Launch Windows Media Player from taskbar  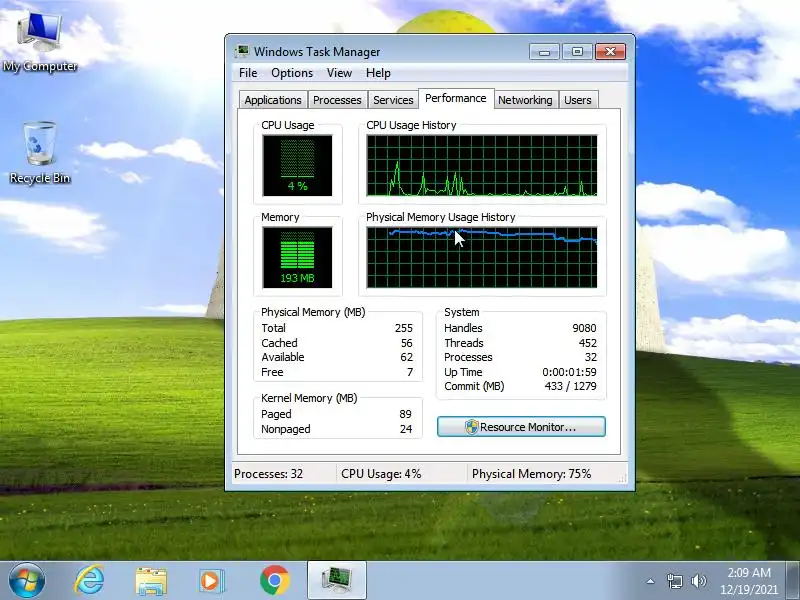tap(211, 581)
